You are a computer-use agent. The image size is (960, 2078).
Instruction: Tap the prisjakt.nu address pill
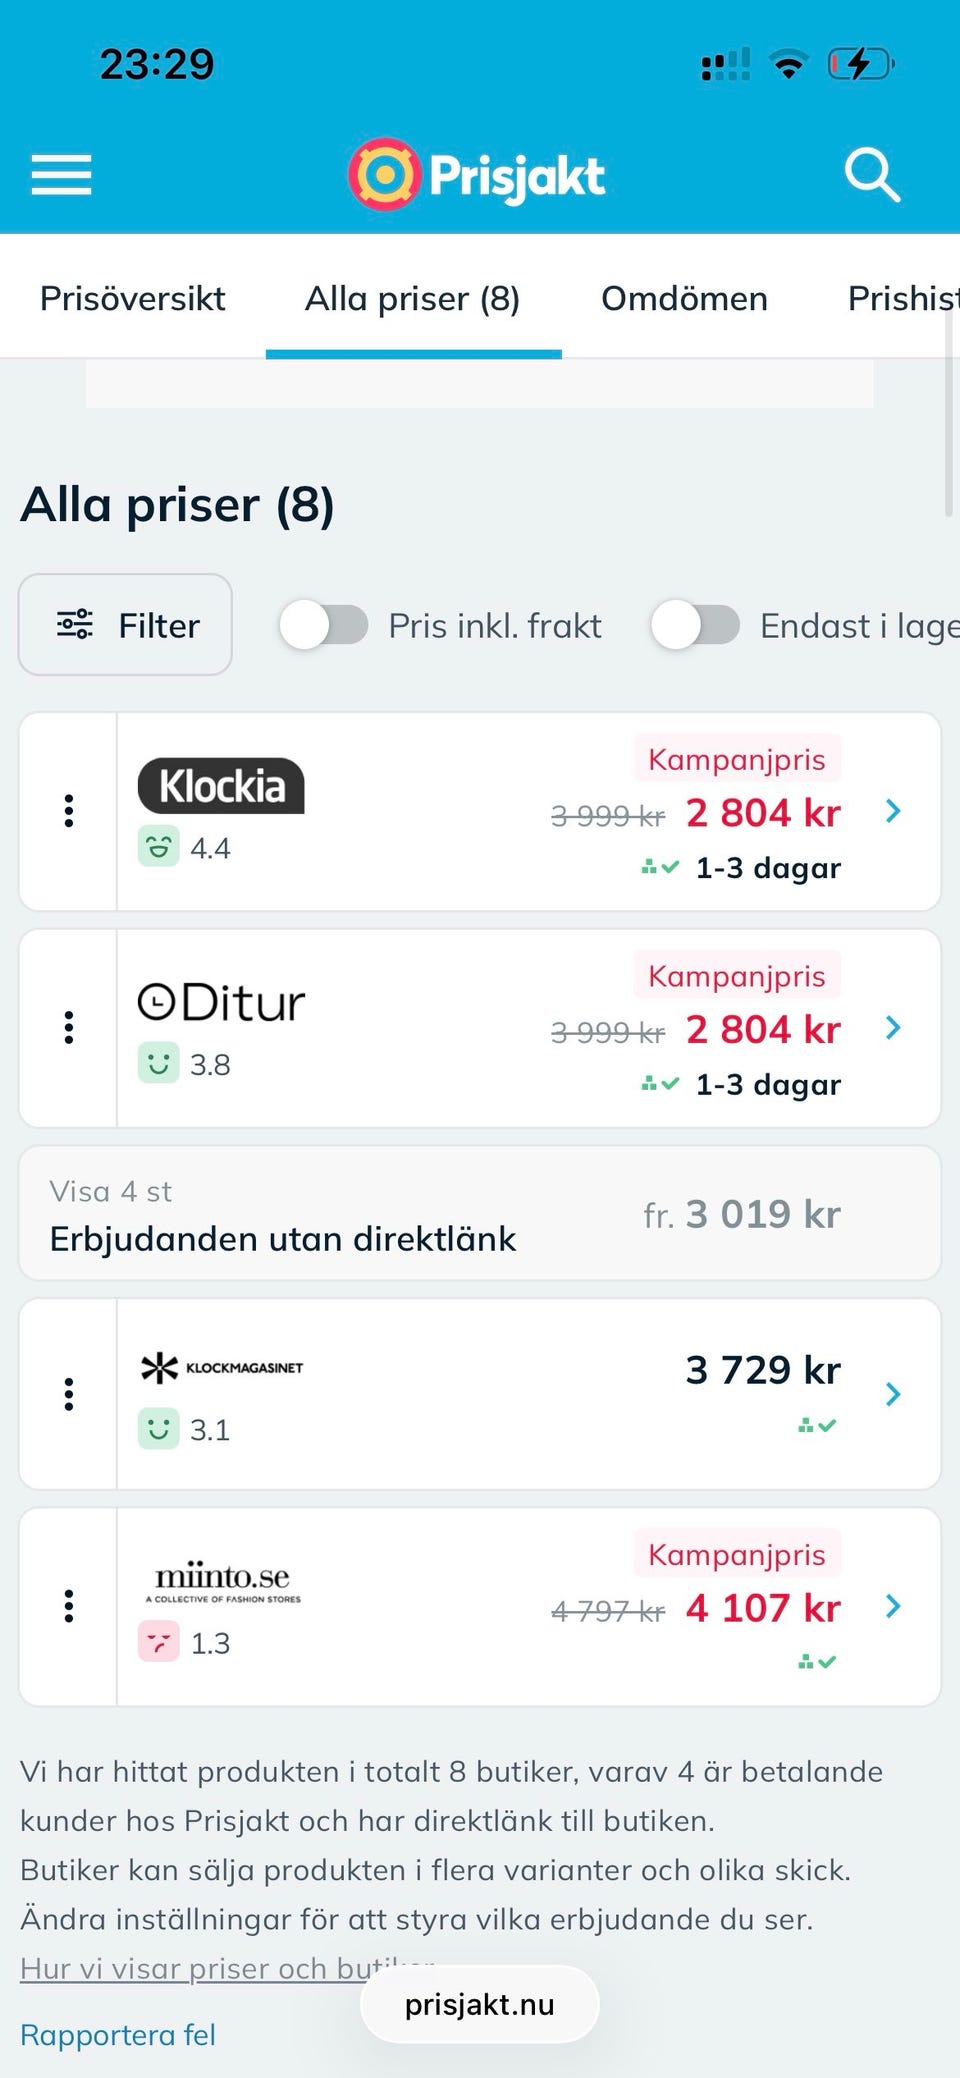[480, 2005]
